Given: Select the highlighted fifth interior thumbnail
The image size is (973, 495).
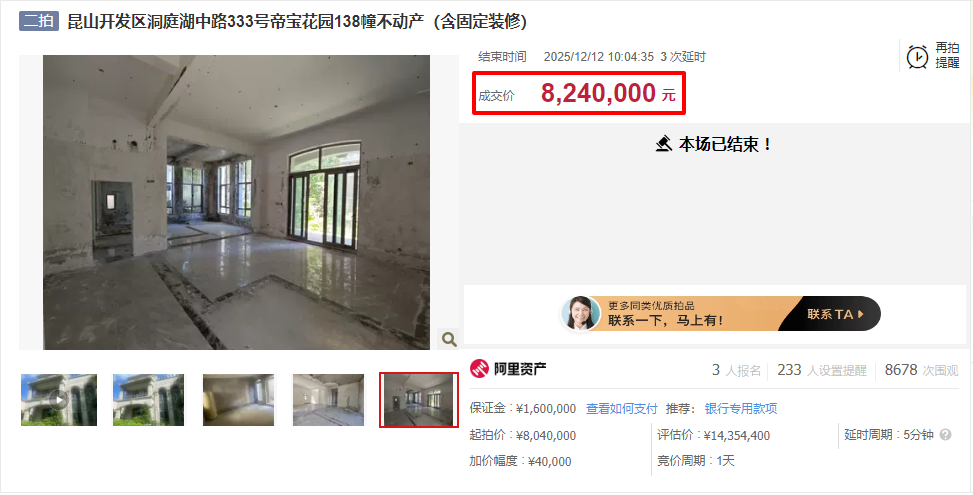Looking at the screenshot, I should (x=419, y=400).
